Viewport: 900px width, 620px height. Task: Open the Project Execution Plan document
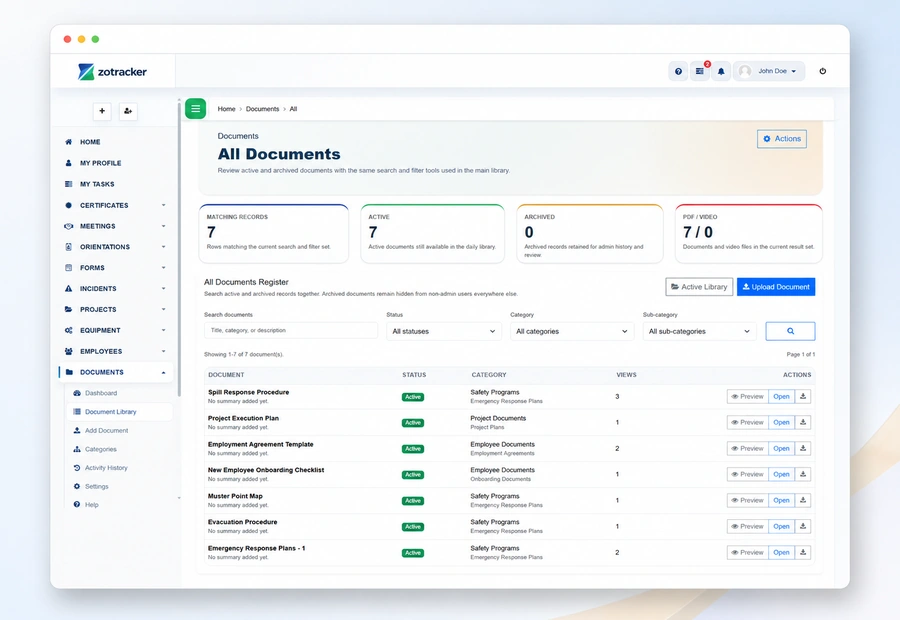(781, 423)
